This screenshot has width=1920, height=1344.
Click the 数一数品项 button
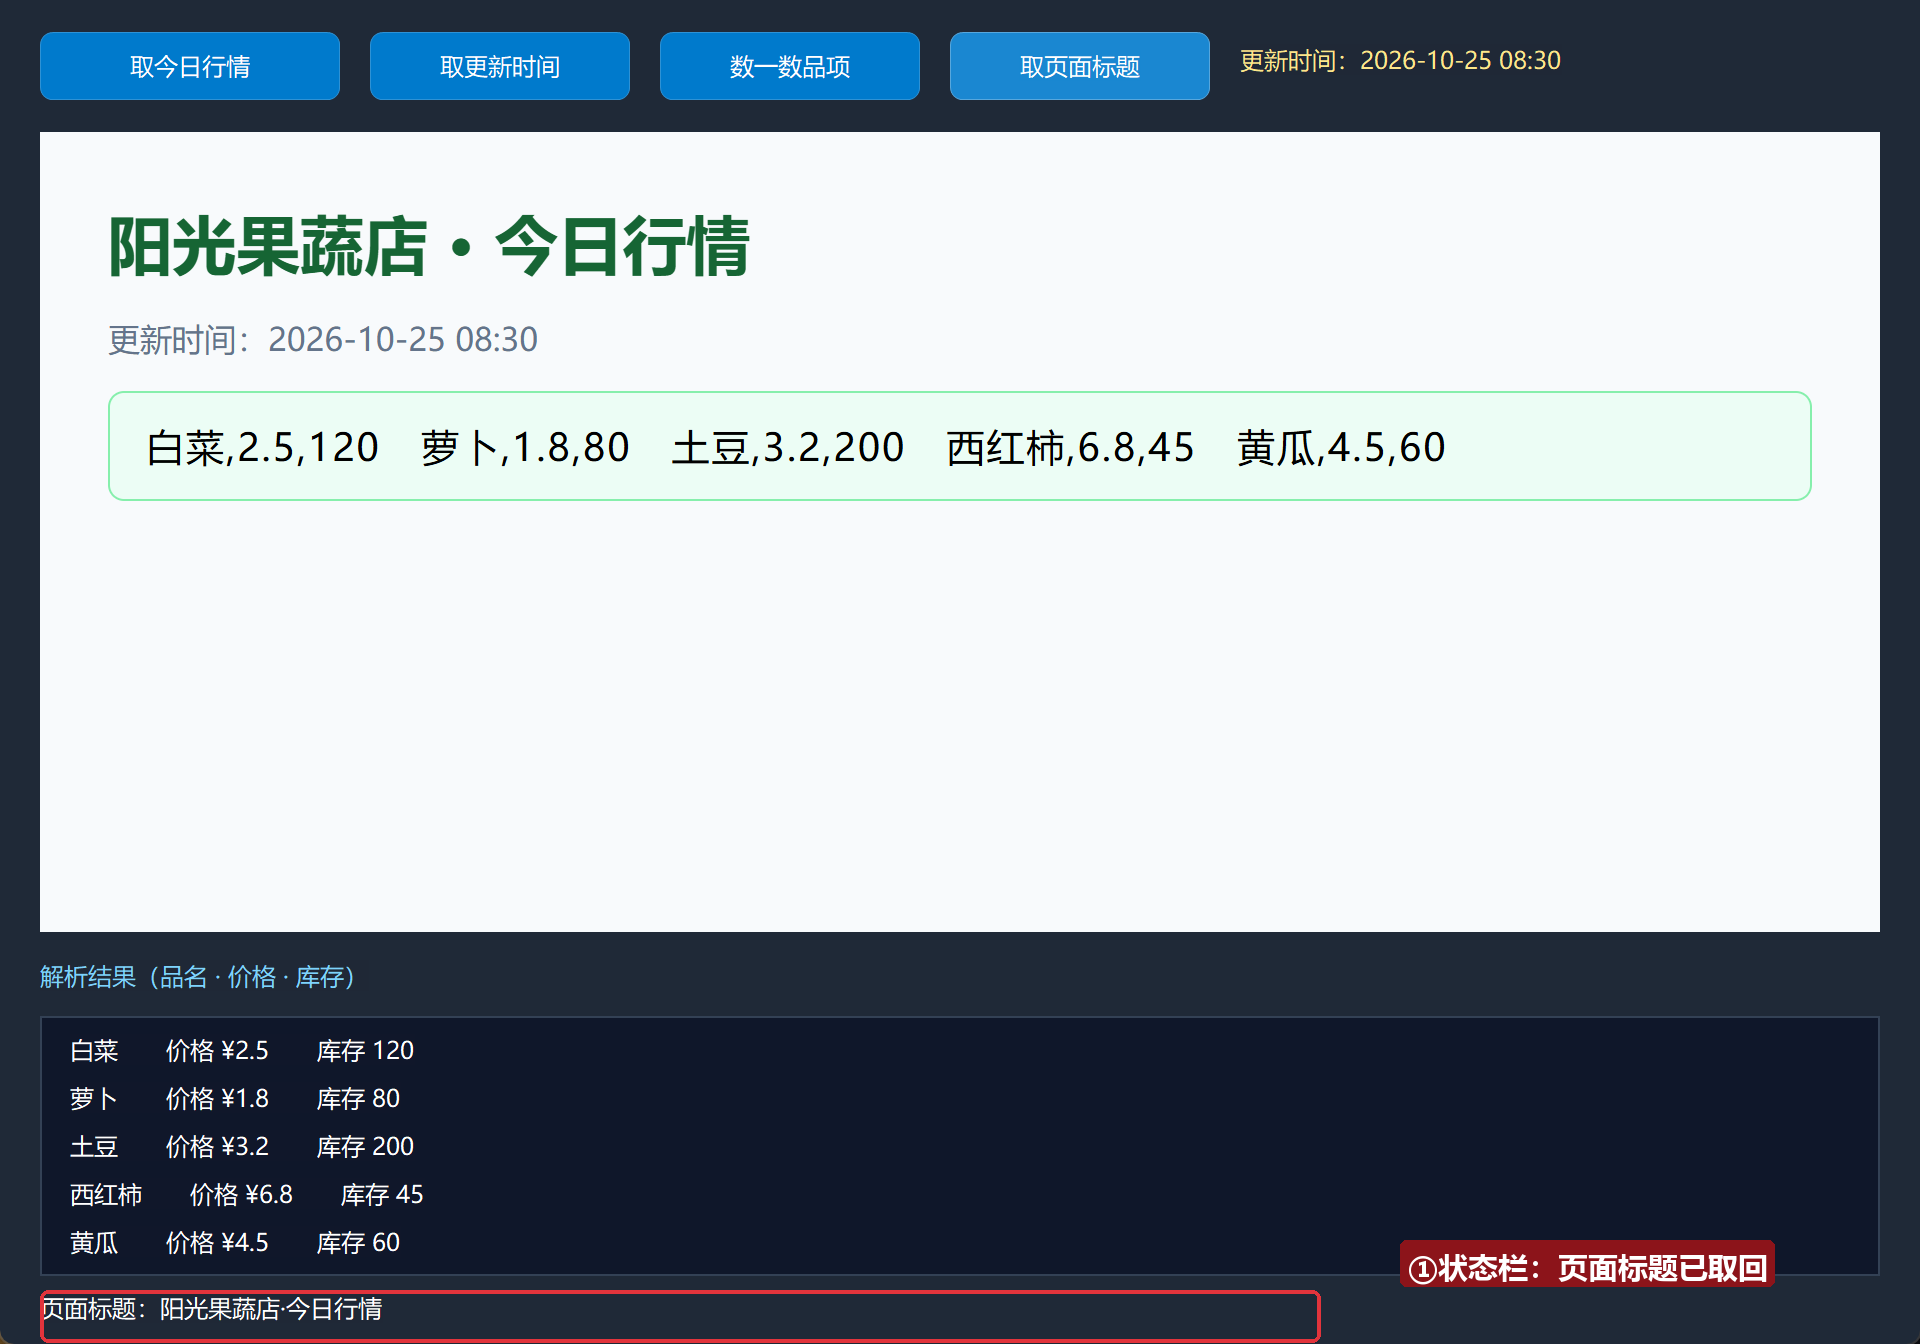790,66
